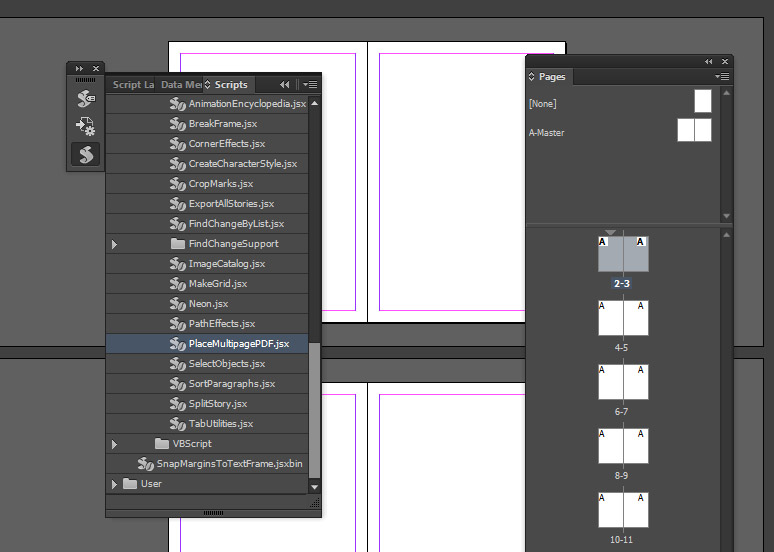
Task: Click the [None] master label
Action: point(542,104)
